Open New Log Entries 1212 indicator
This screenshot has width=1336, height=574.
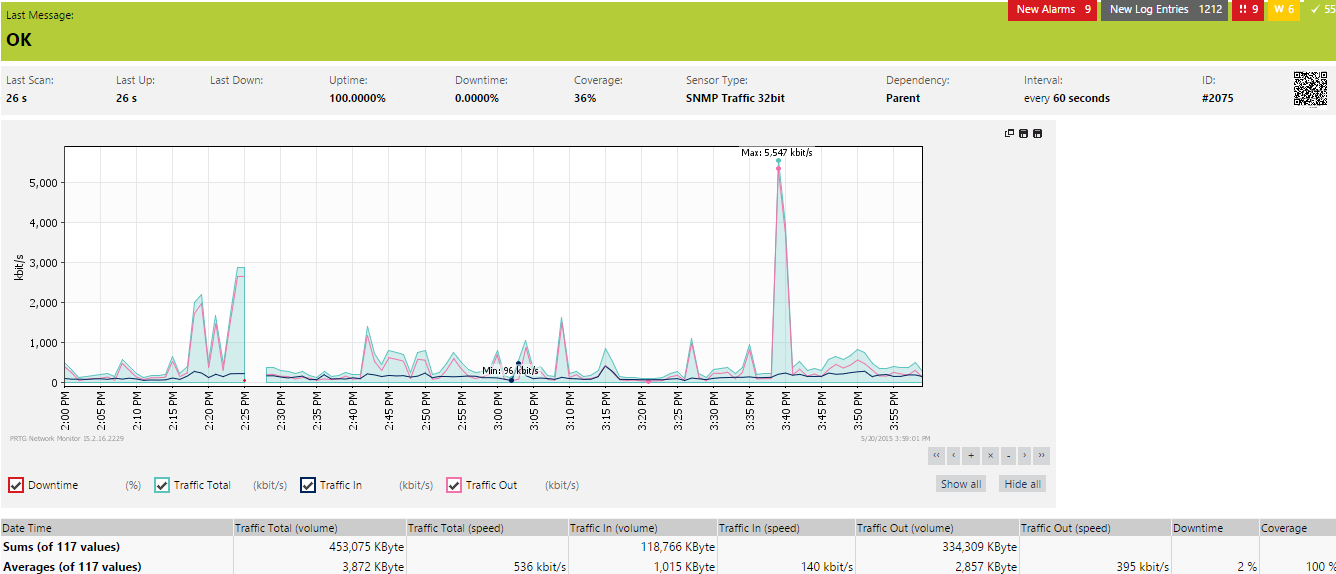point(1165,9)
